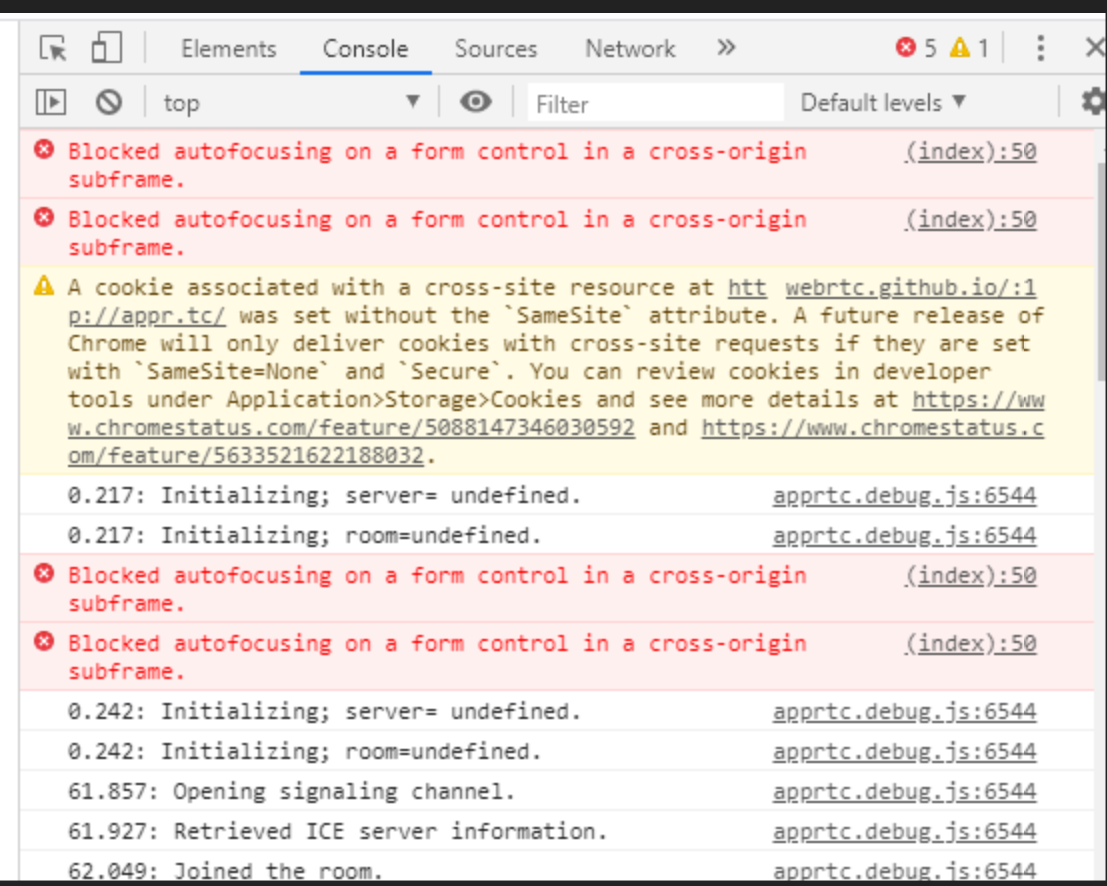Viewport: 1107px width, 886px height.
Task: Show more tabs with the double chevron
Action: click(726, 48)
